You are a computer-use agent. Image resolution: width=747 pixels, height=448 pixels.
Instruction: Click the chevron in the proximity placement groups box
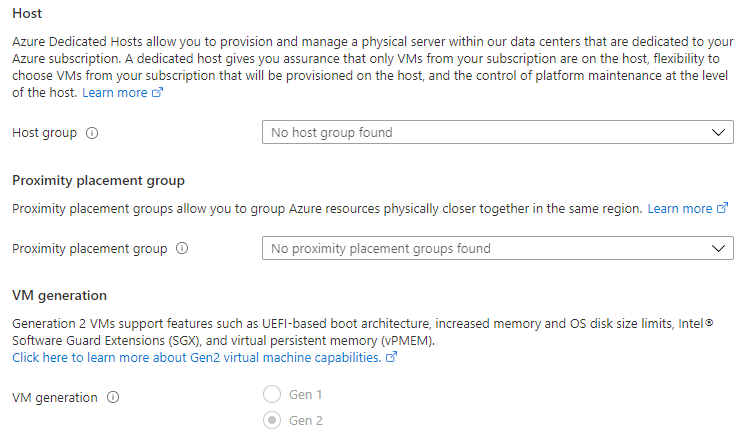(x=718, y=248)
